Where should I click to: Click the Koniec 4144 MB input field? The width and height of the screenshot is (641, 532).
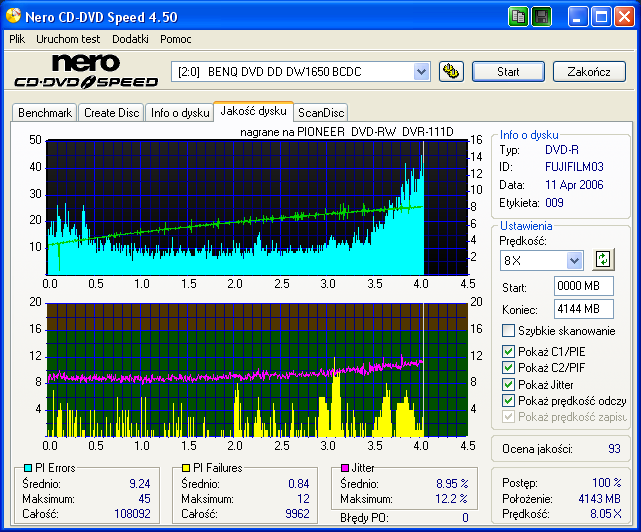coord(584,309)
